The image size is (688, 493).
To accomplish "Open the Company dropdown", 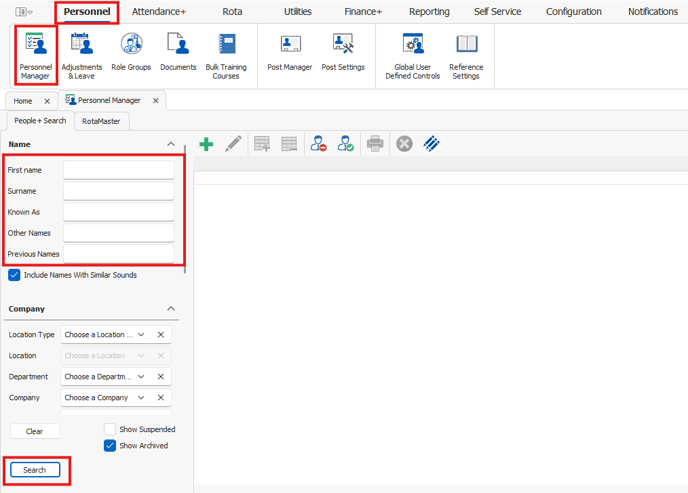I will [x=141, y=398].
